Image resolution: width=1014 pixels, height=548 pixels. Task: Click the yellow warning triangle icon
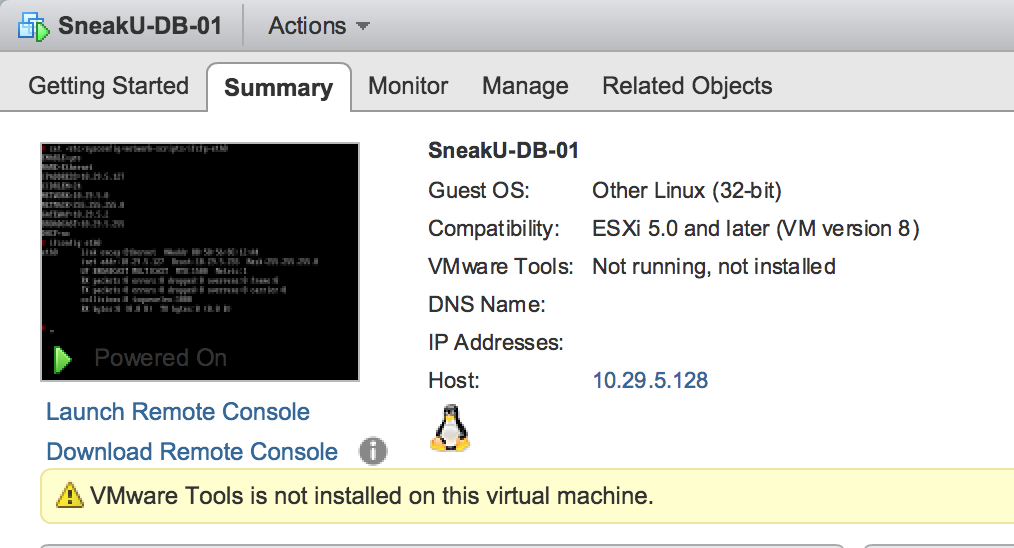(x=69, y=496)
